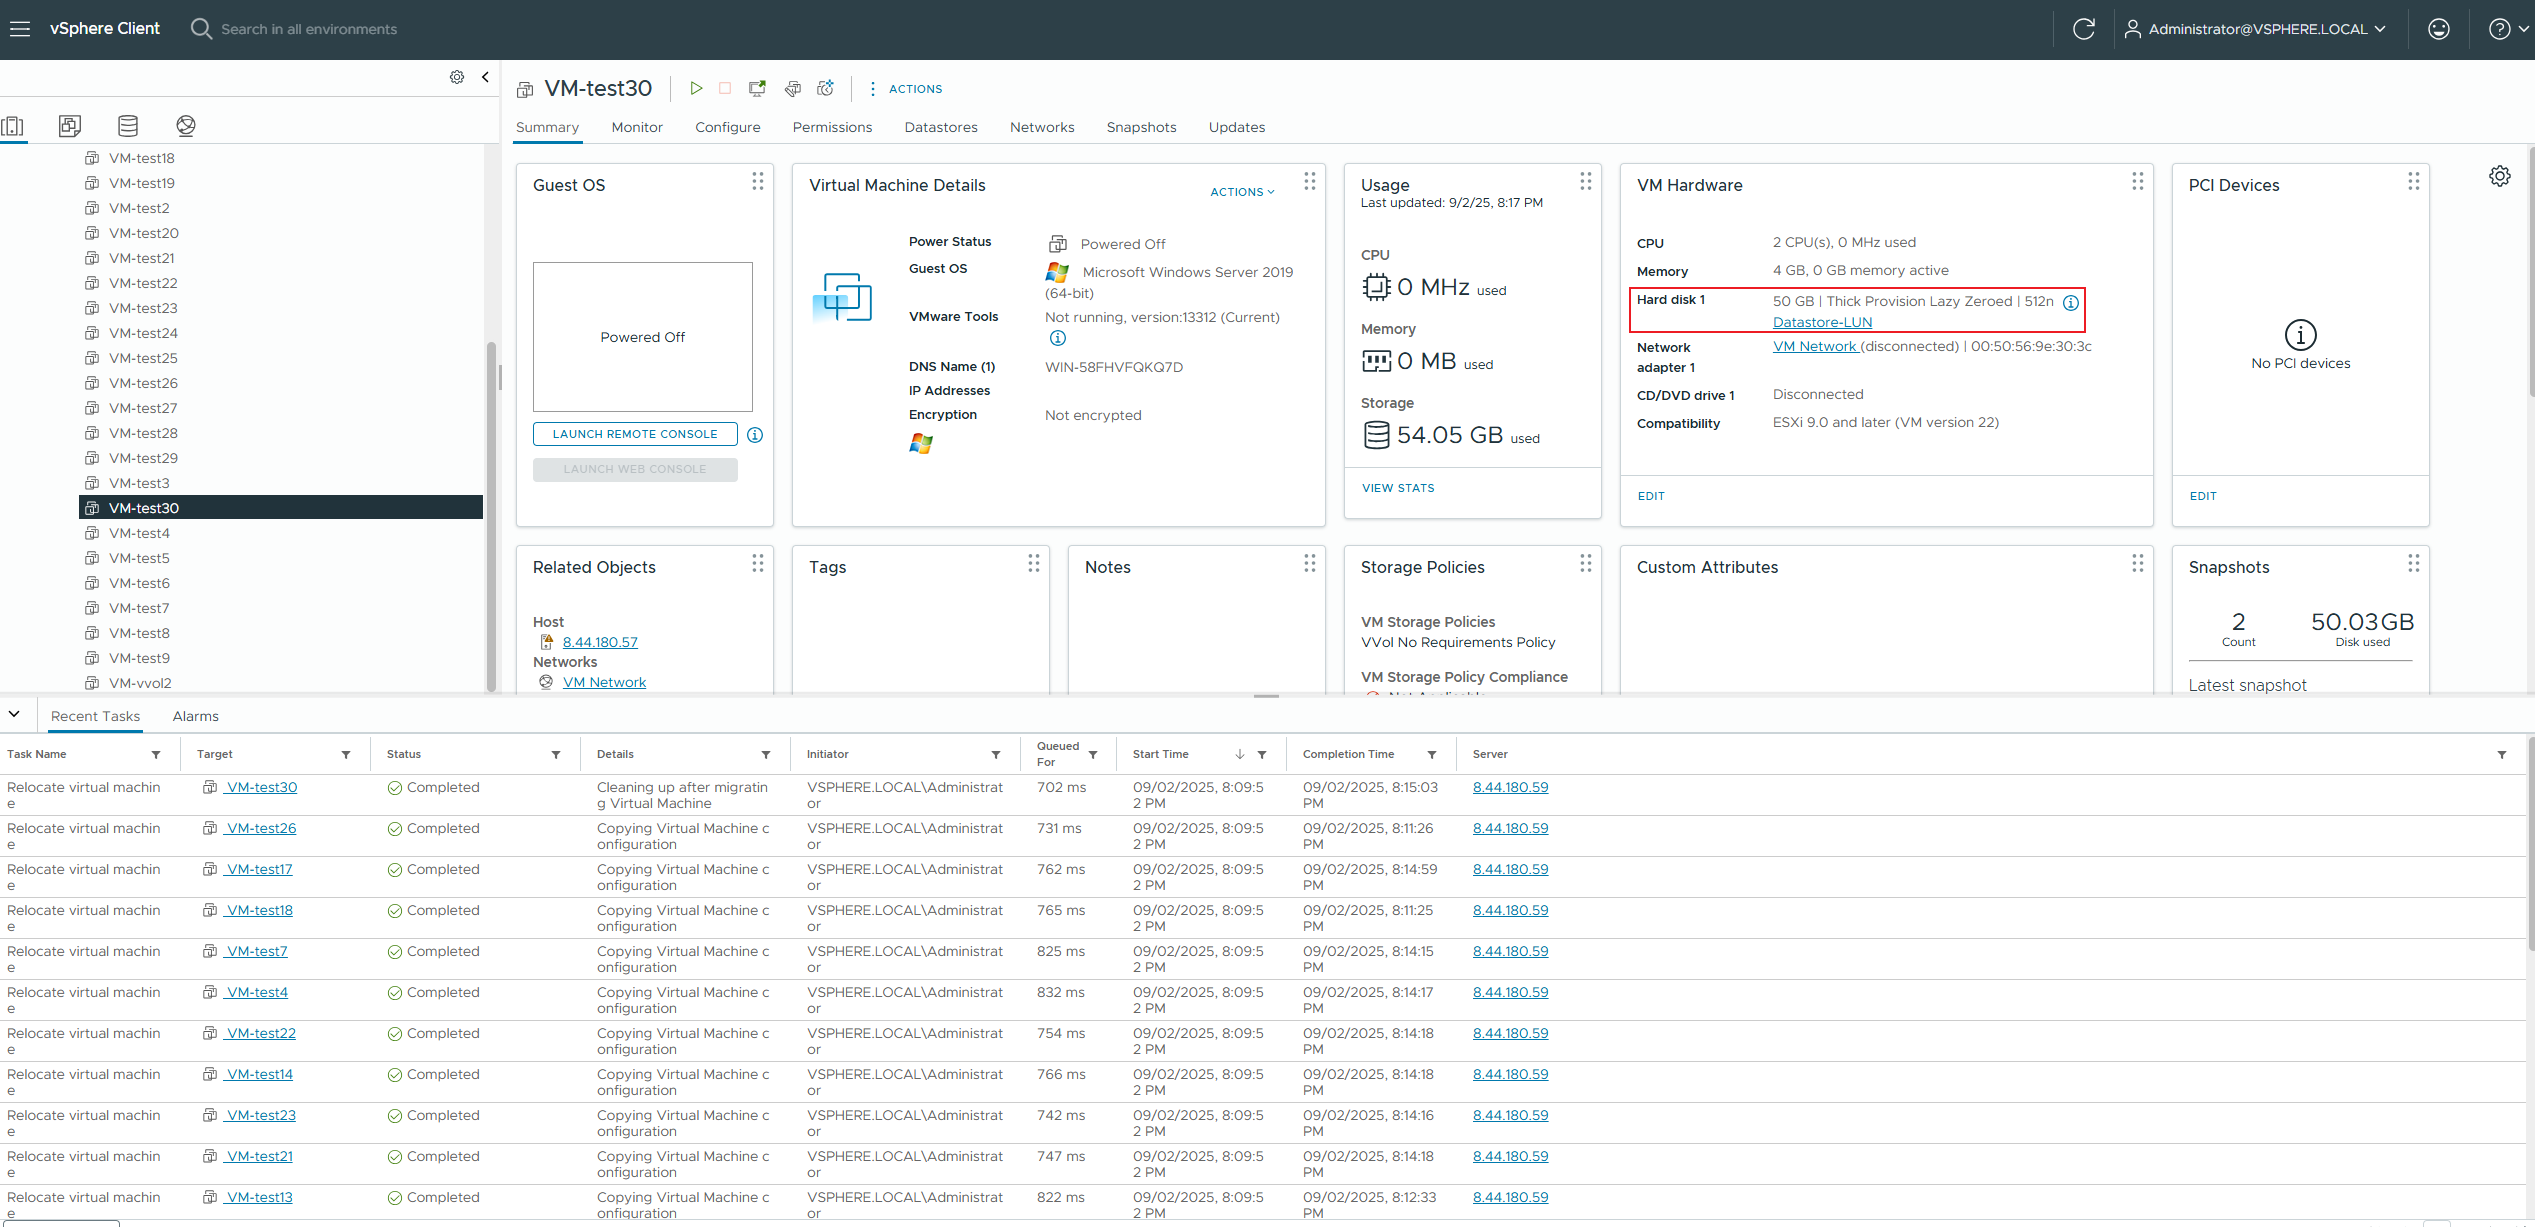The image size is (2535, 1227).
Task: Power on VM with green play icon
Action: tap(696, 88)
